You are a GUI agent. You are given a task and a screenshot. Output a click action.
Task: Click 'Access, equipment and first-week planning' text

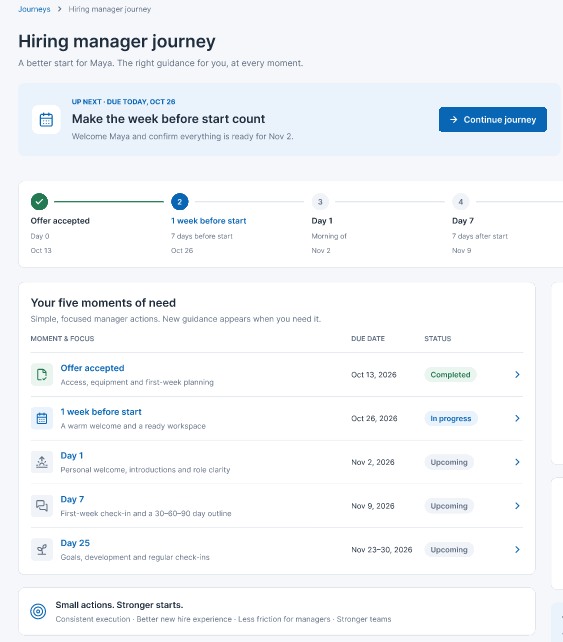pyautogui.click(x=137, y=382)
